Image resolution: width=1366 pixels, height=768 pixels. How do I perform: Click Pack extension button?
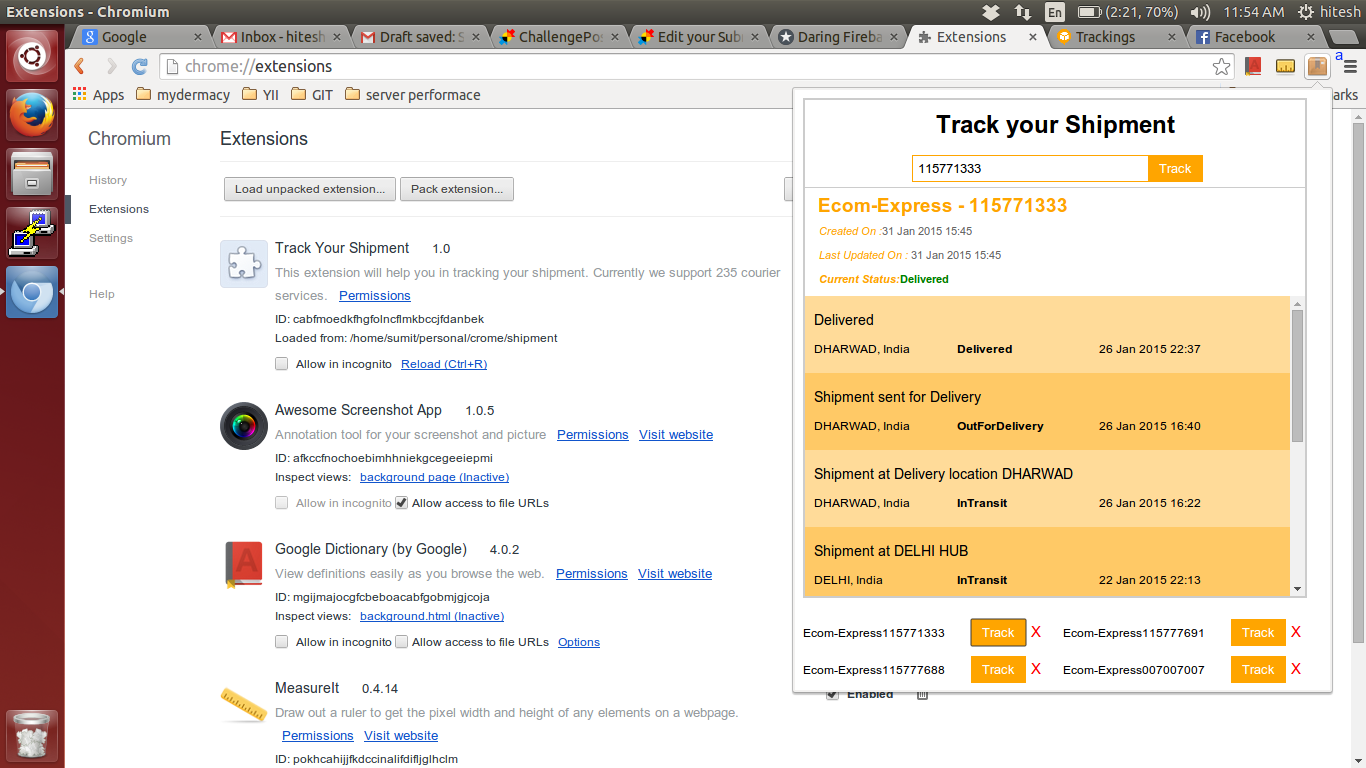tap(457, 189)
